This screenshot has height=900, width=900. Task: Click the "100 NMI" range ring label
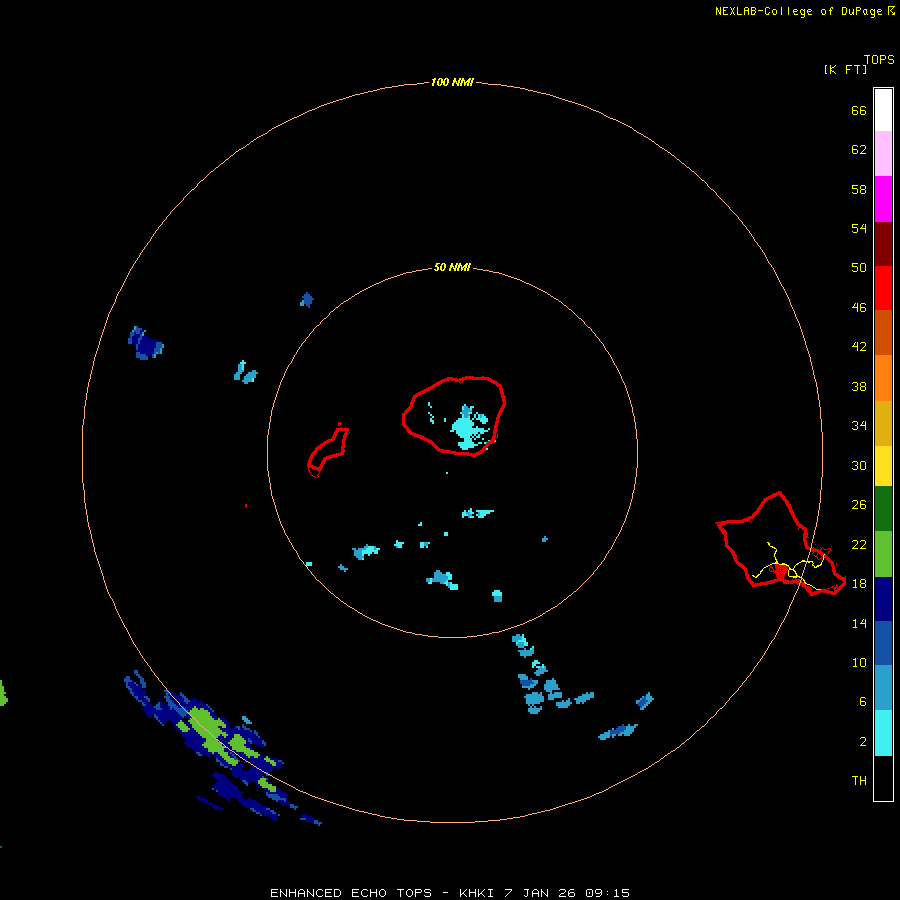(x=452, y=82)
